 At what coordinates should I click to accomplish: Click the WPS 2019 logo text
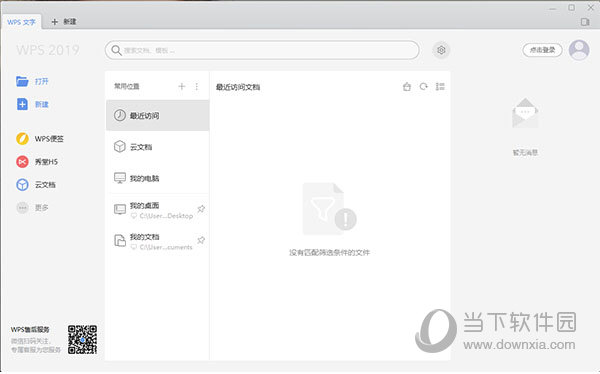(48, 50)
